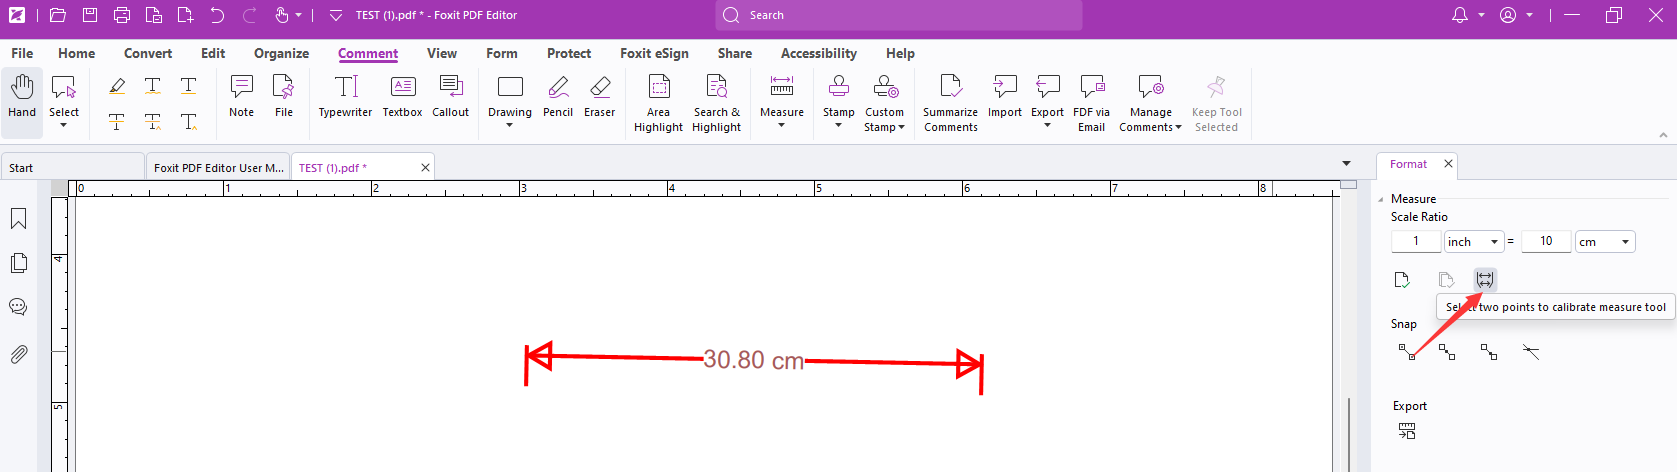Close the Format panel

click(1448, 164)
